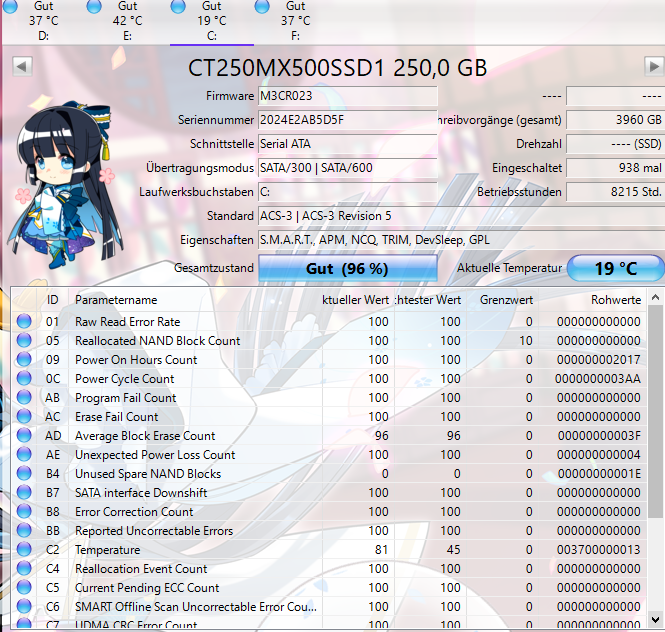The height and width of the screenshot is (632, 665).
Task: Click the F: drive blue health indicator icon
Action: (x=262, y=6)
